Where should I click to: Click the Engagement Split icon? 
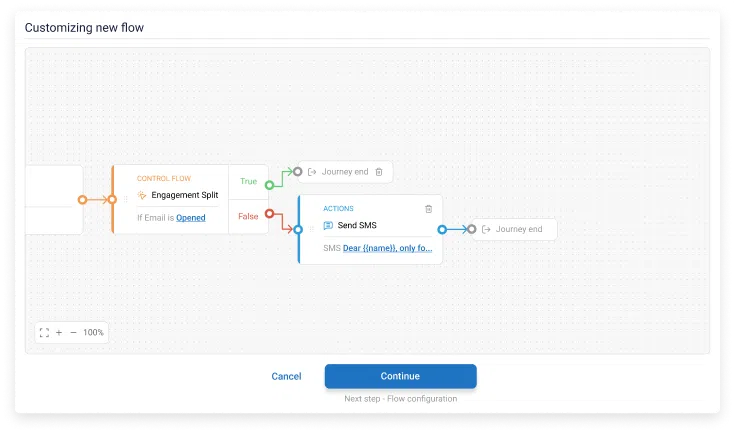(x=141, y=195)
